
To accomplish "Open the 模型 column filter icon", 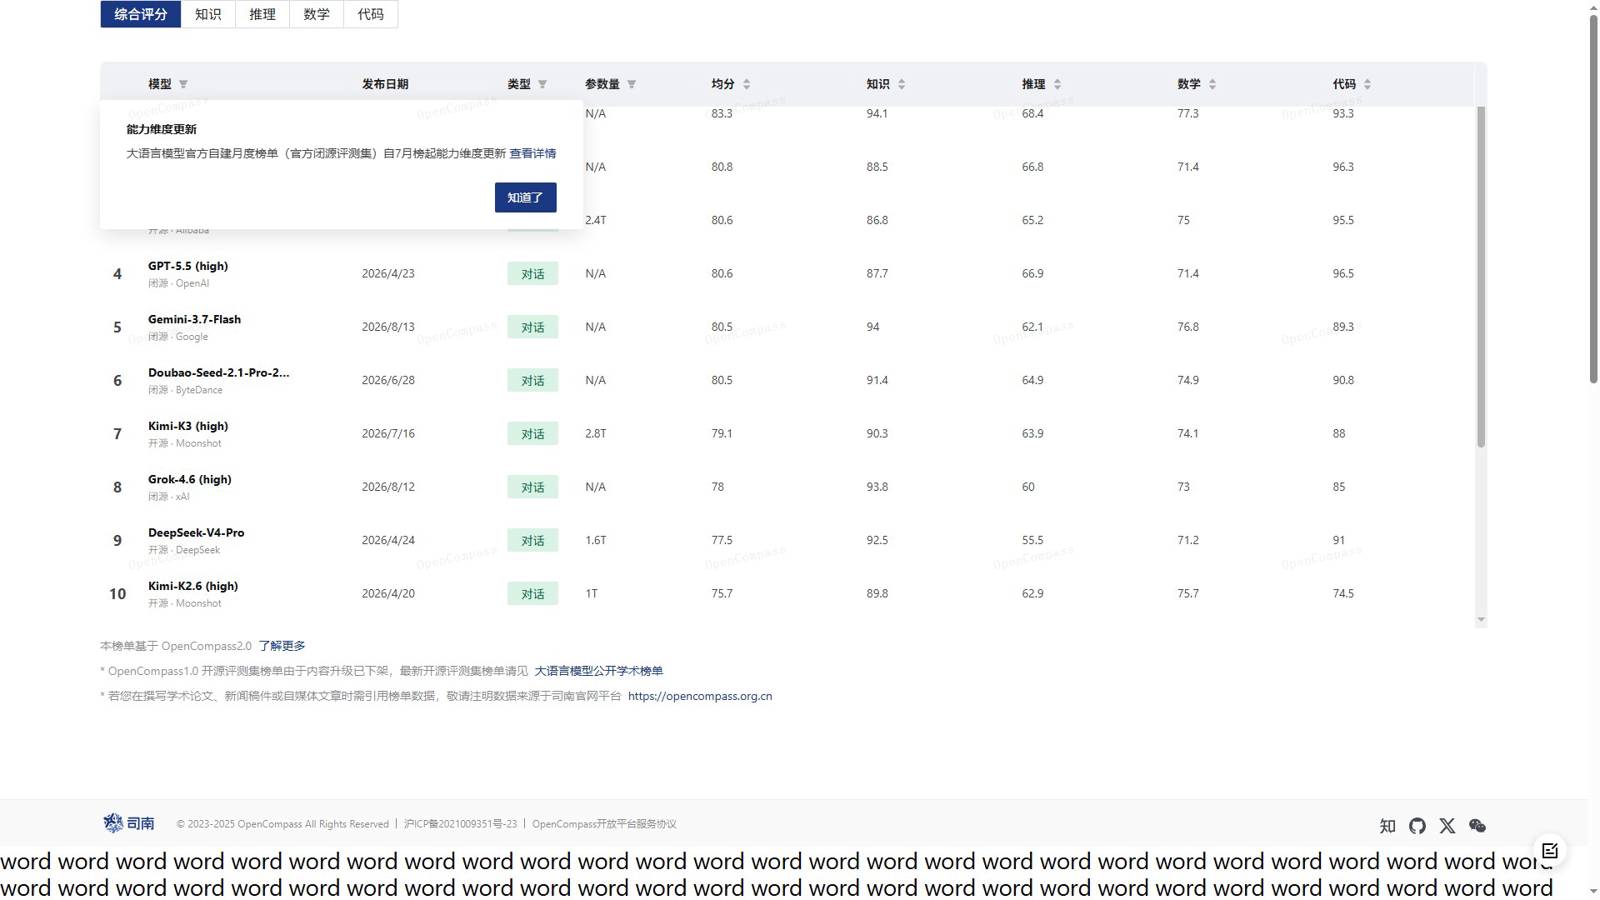I will 183,84.
